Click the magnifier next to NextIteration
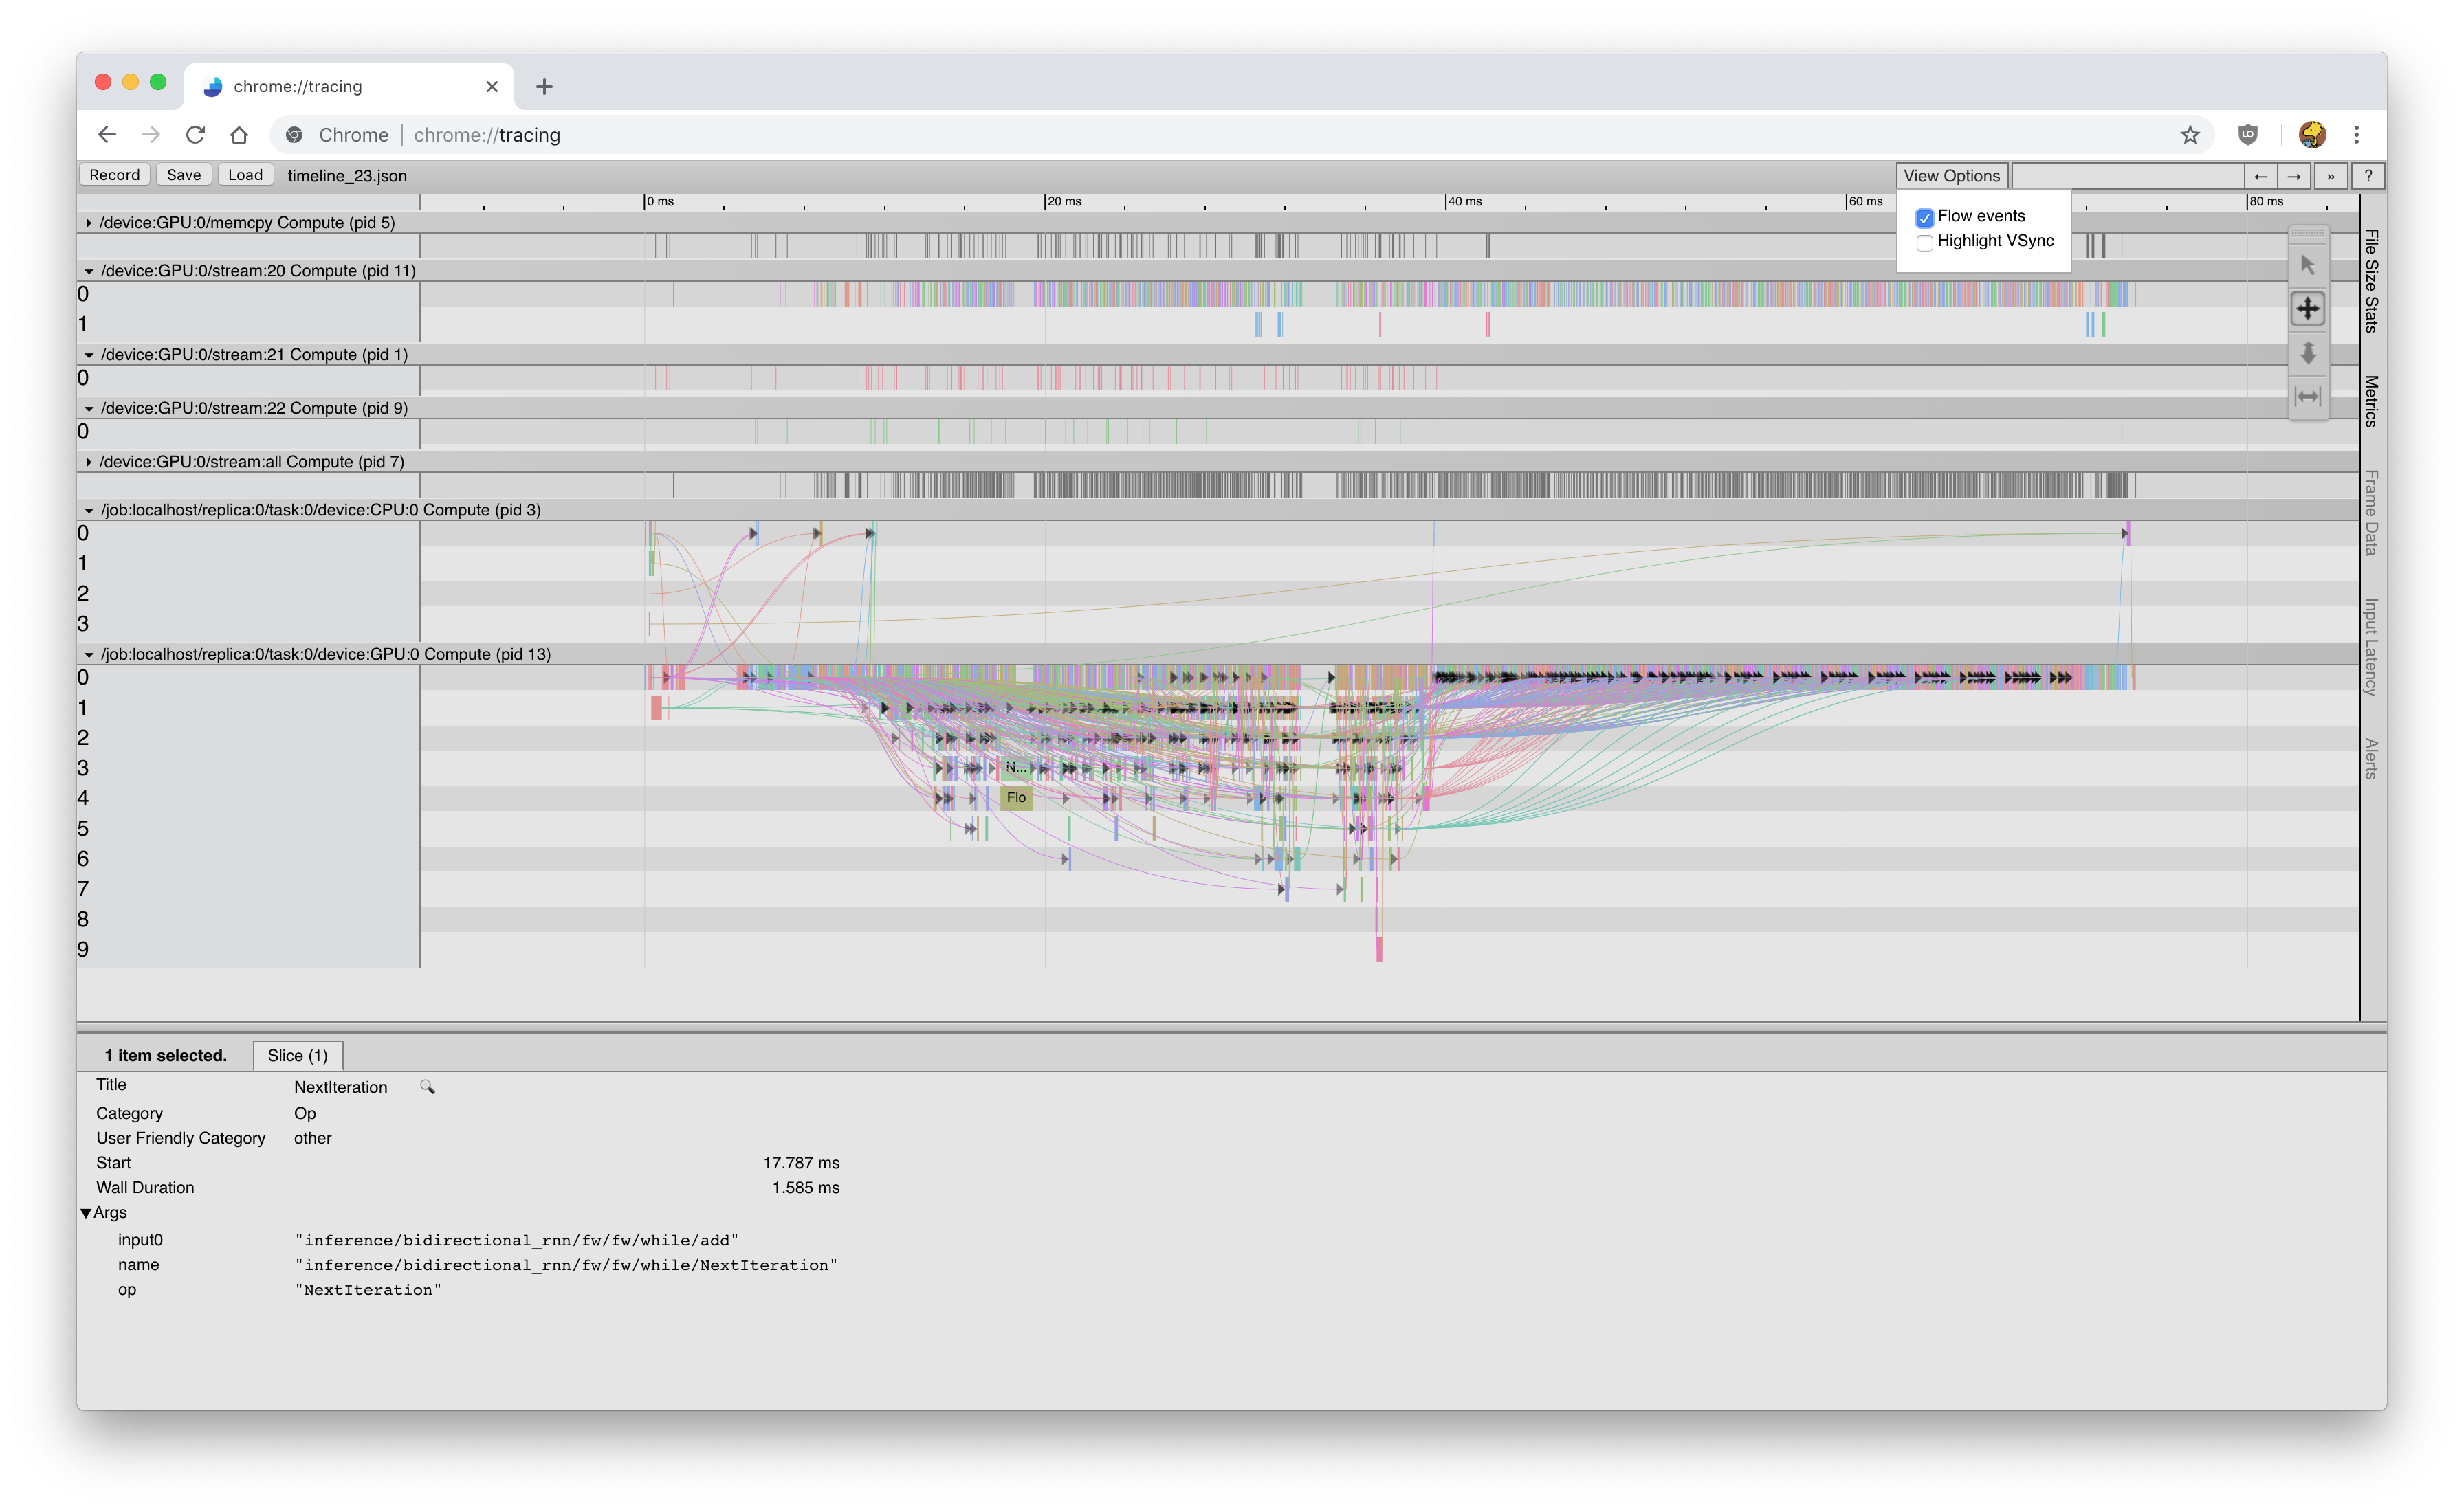This screenshot has width=2464, height=1512. [x=427, y=1087]
